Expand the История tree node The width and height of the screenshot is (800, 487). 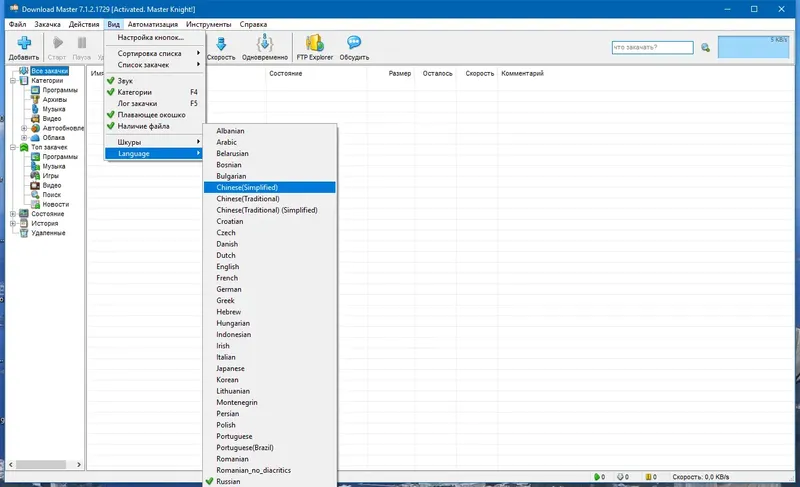13,223
